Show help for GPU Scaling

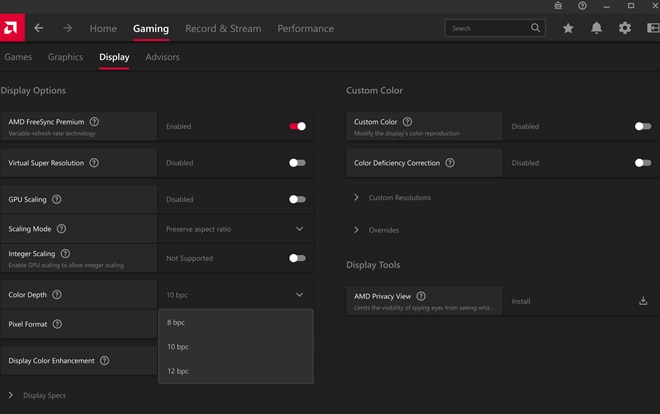(56, 199)
